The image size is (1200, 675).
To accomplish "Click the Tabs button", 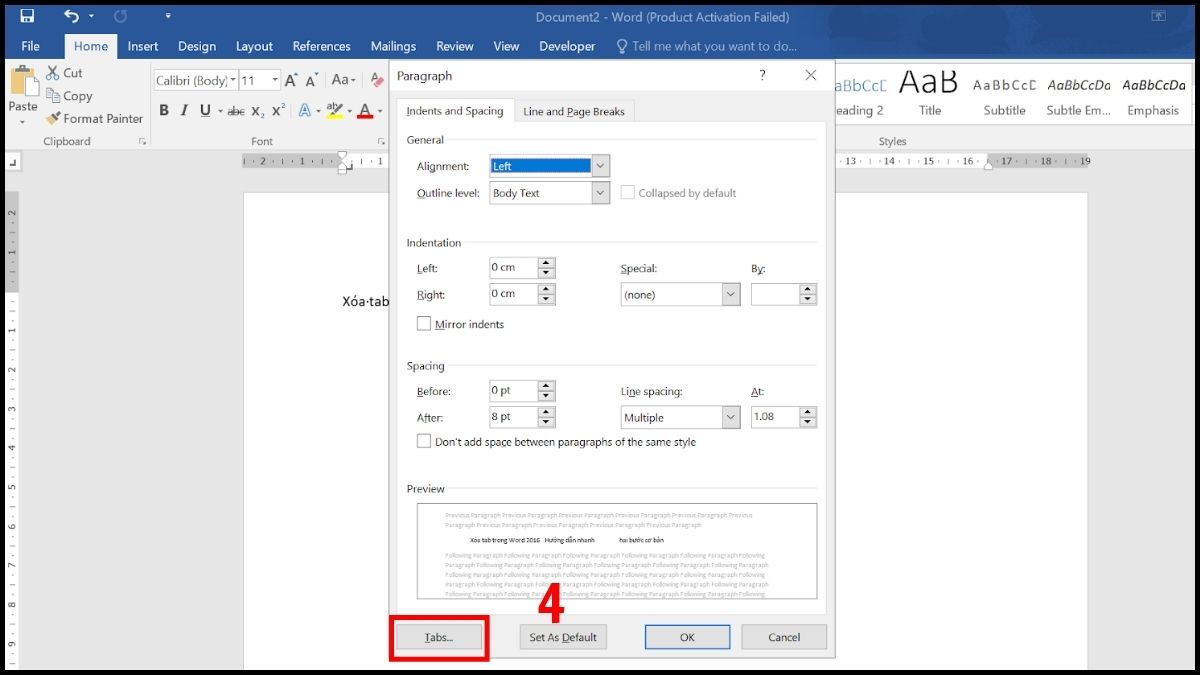I will tap(437, 637).
